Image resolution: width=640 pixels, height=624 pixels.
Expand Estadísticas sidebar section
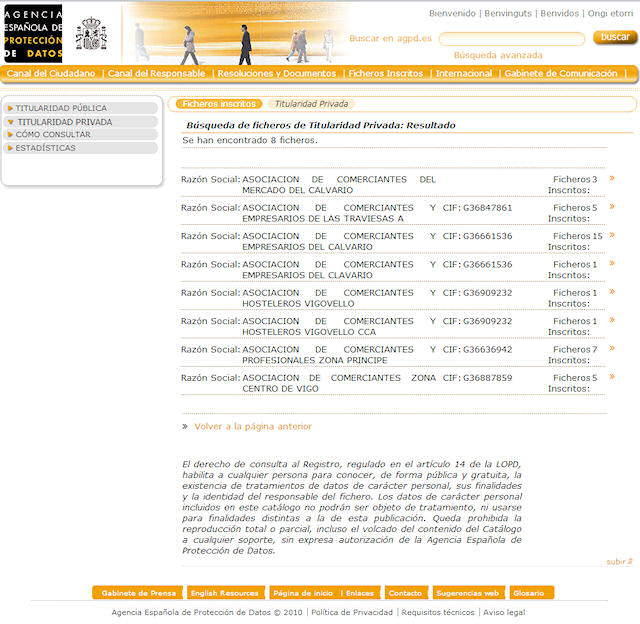click(x=80, y=148)
